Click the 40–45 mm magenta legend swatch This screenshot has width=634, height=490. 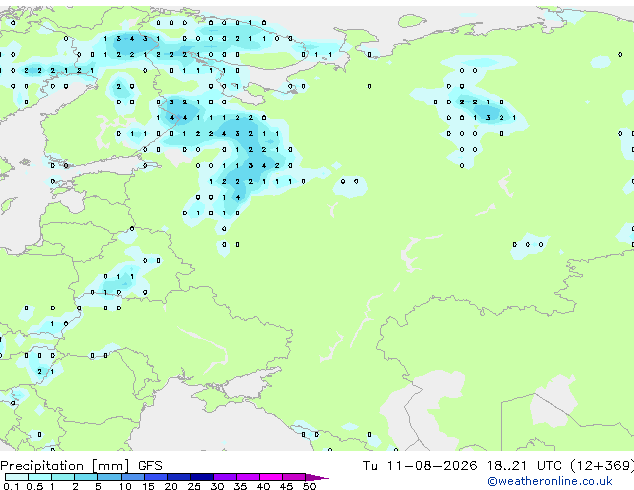[270, 477]
